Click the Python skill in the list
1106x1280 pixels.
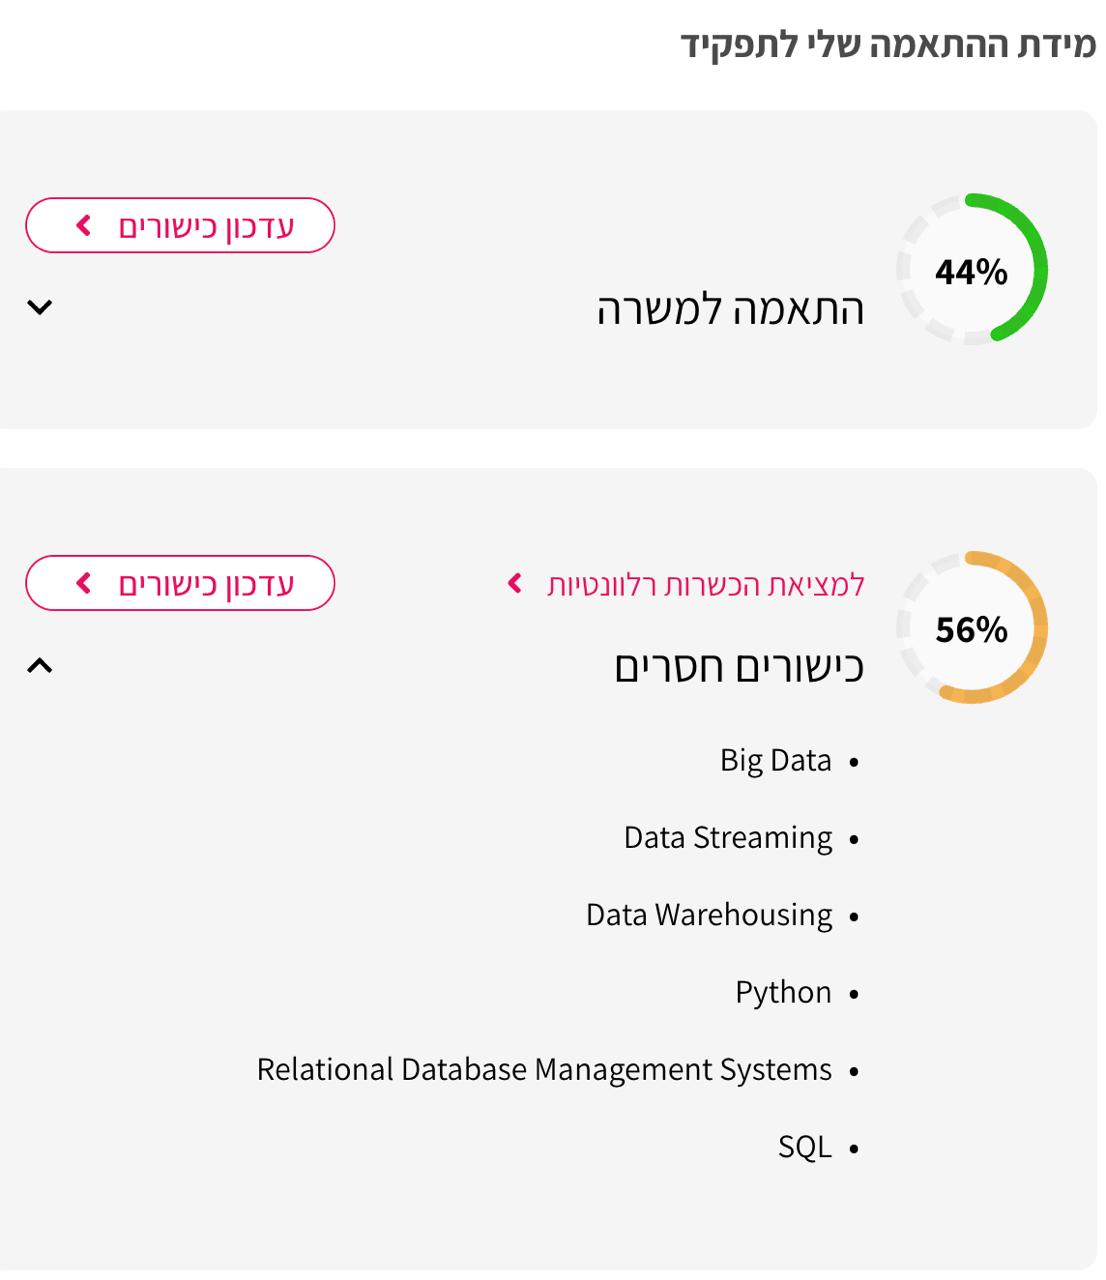[783, 992]
